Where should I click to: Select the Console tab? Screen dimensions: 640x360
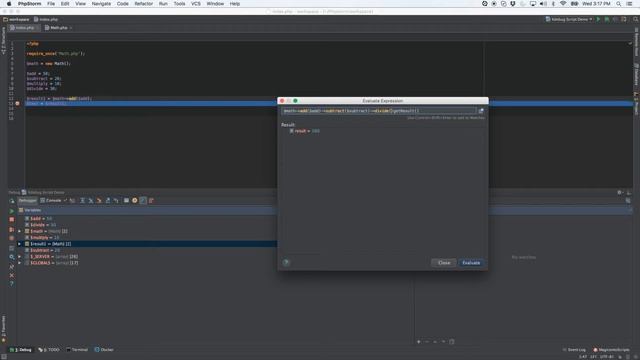51,200
